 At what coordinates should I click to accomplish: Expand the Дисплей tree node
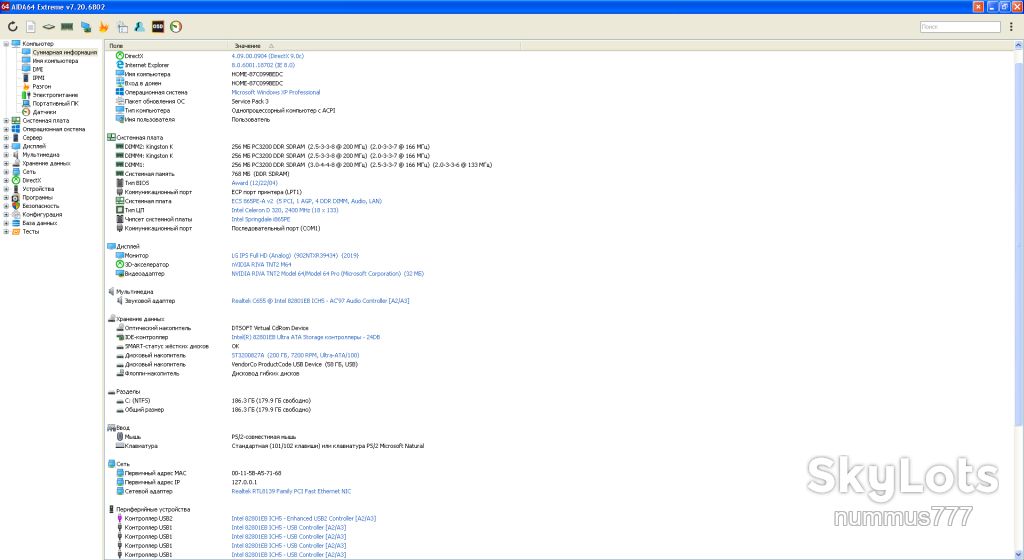(6, 146)
